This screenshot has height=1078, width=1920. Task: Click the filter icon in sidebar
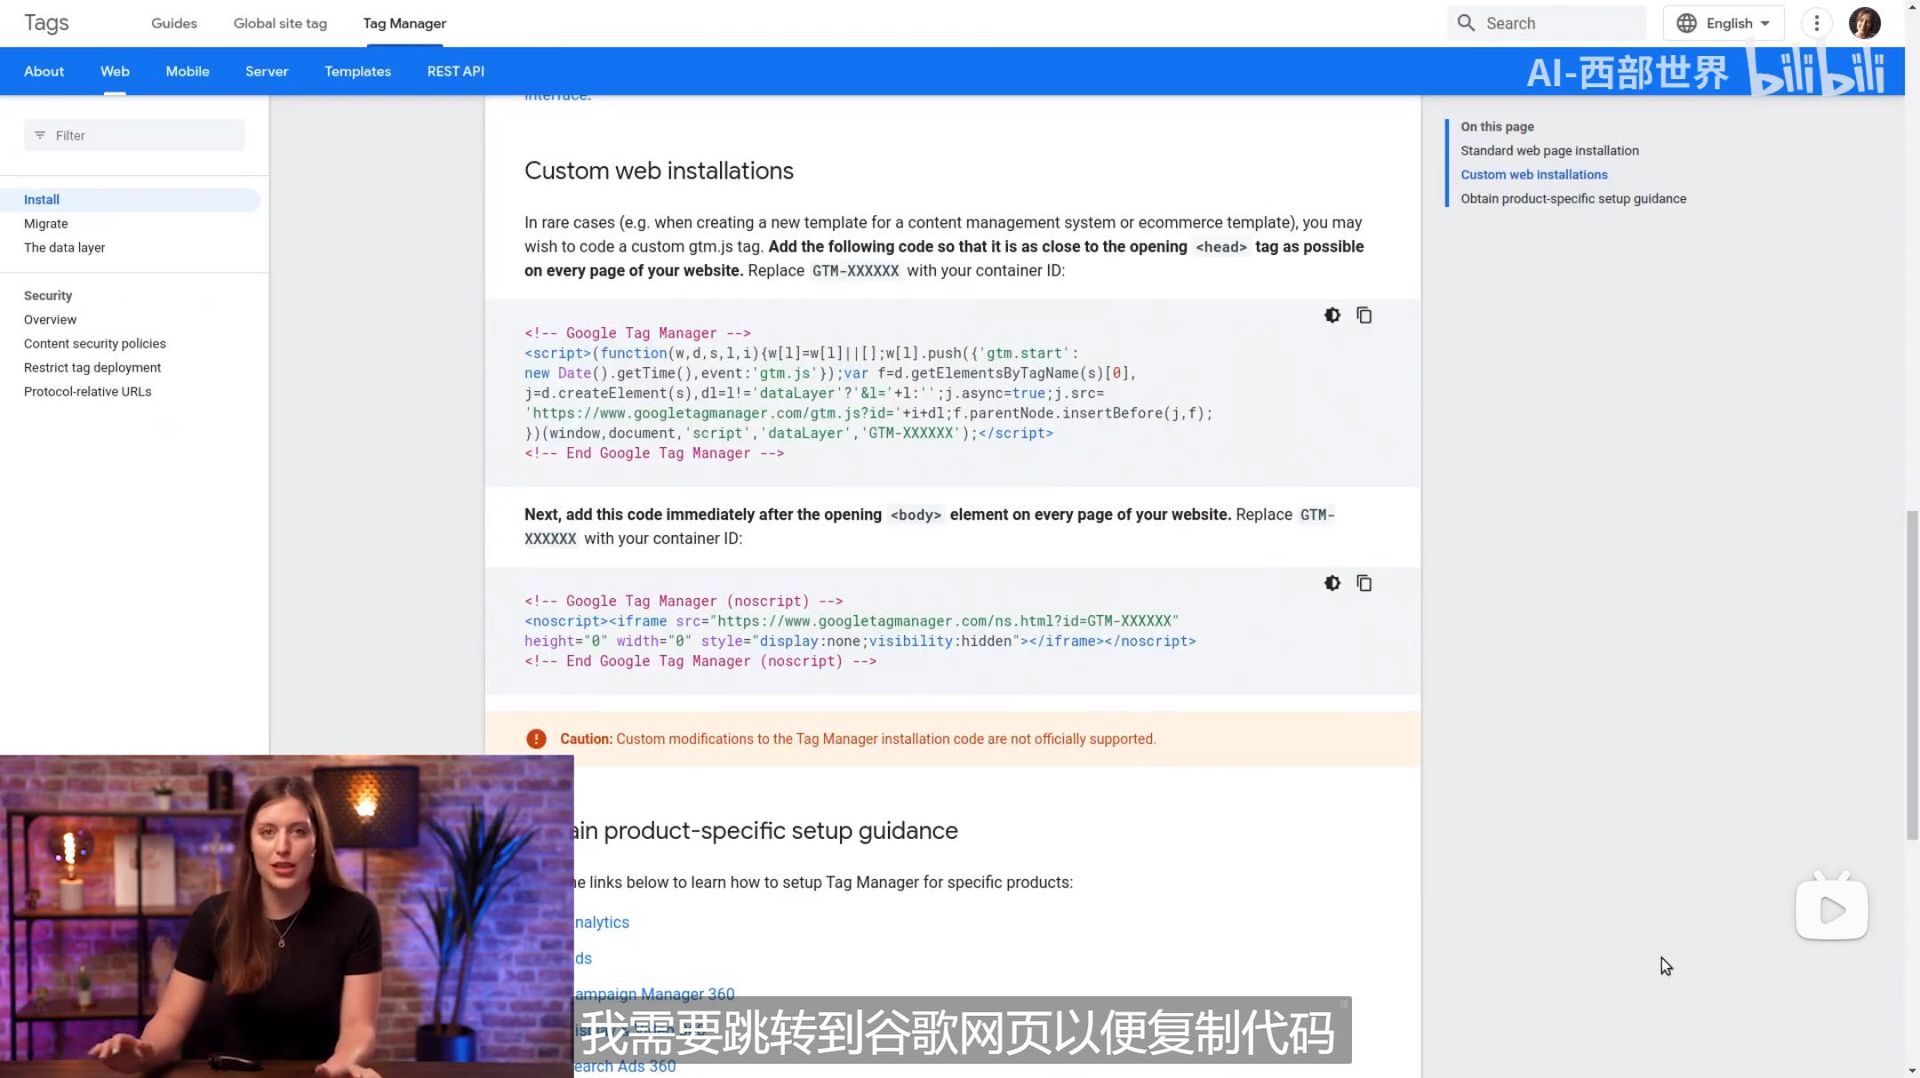coord(40,135)
